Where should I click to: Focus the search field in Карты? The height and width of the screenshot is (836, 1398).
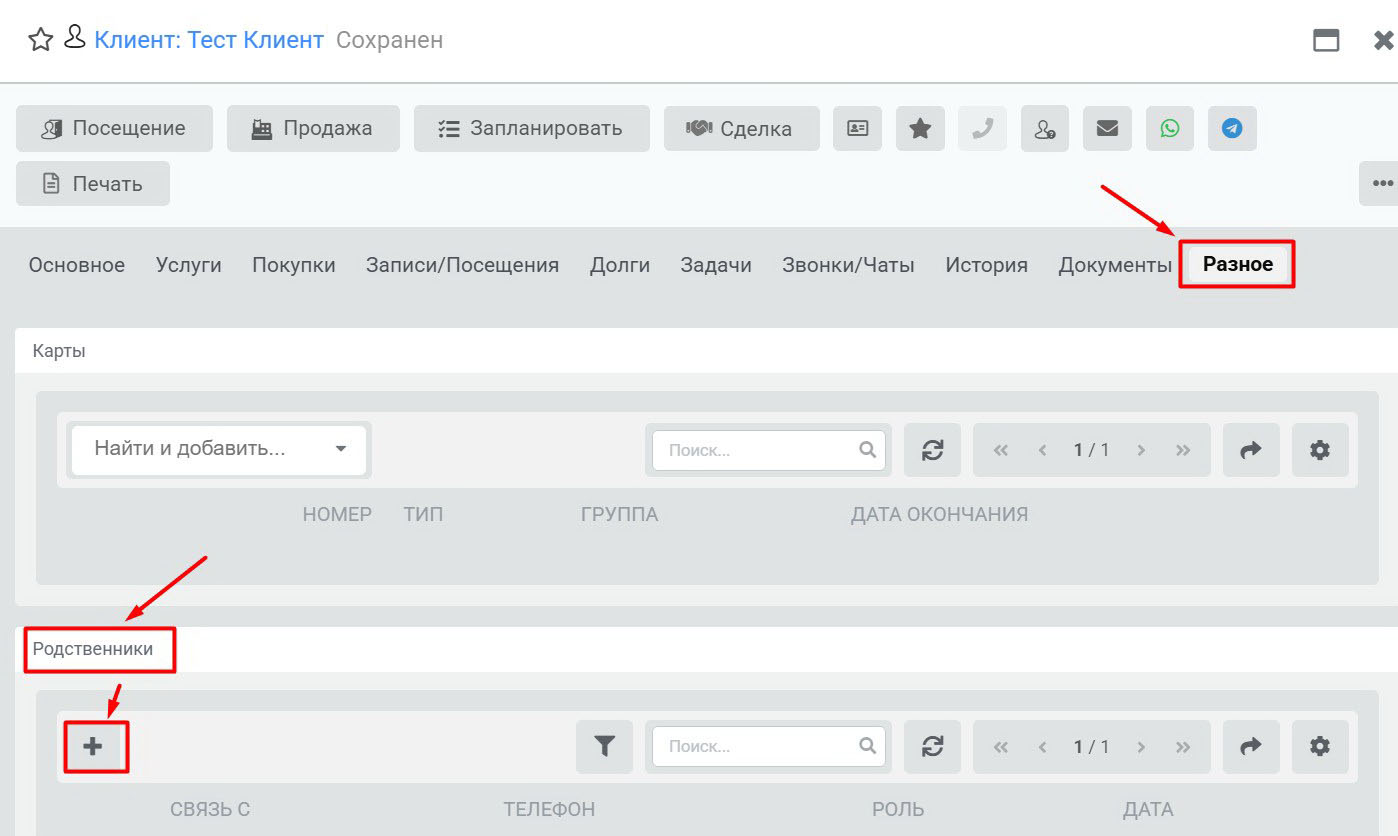pos(769,450)
